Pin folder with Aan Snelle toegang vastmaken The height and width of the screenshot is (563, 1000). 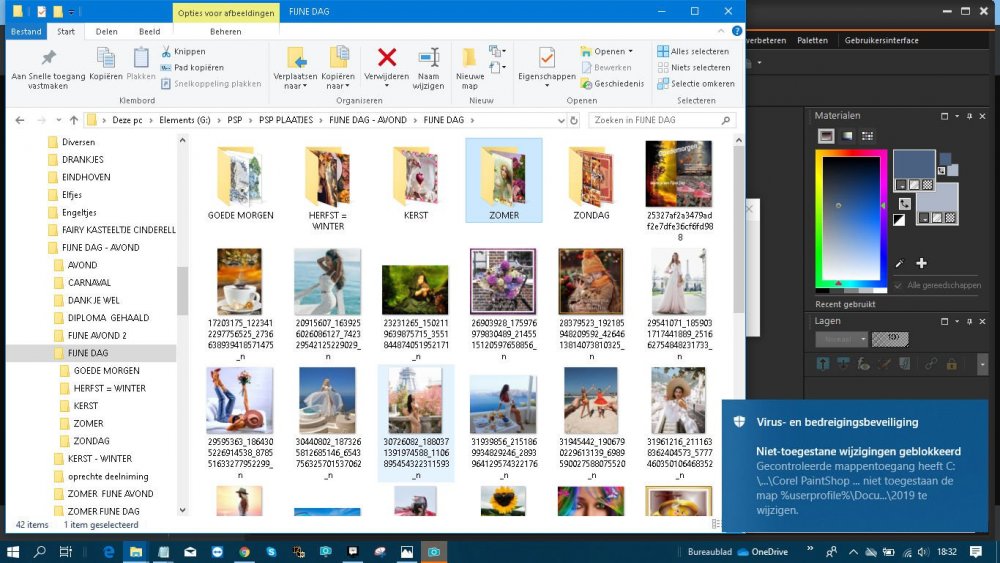[x=46, y=59]
